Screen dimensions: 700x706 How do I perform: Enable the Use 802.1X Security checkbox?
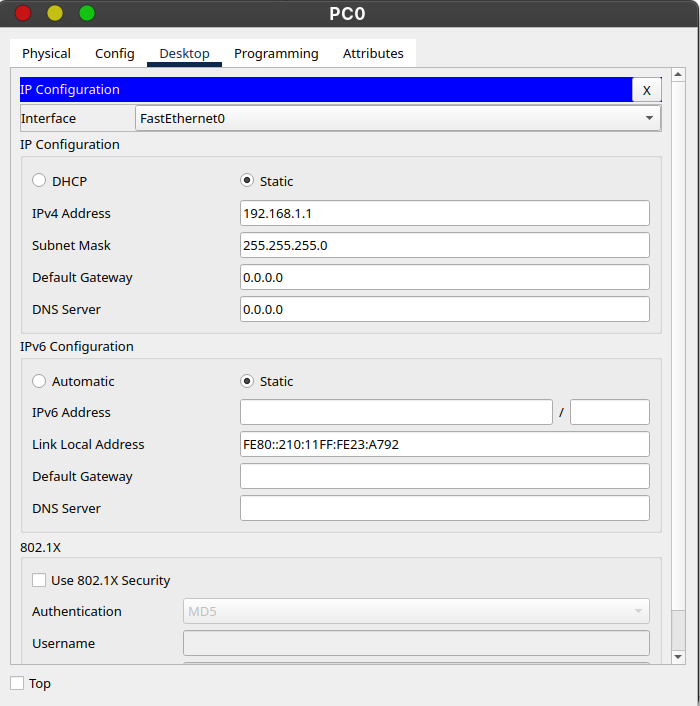point(39,580)
